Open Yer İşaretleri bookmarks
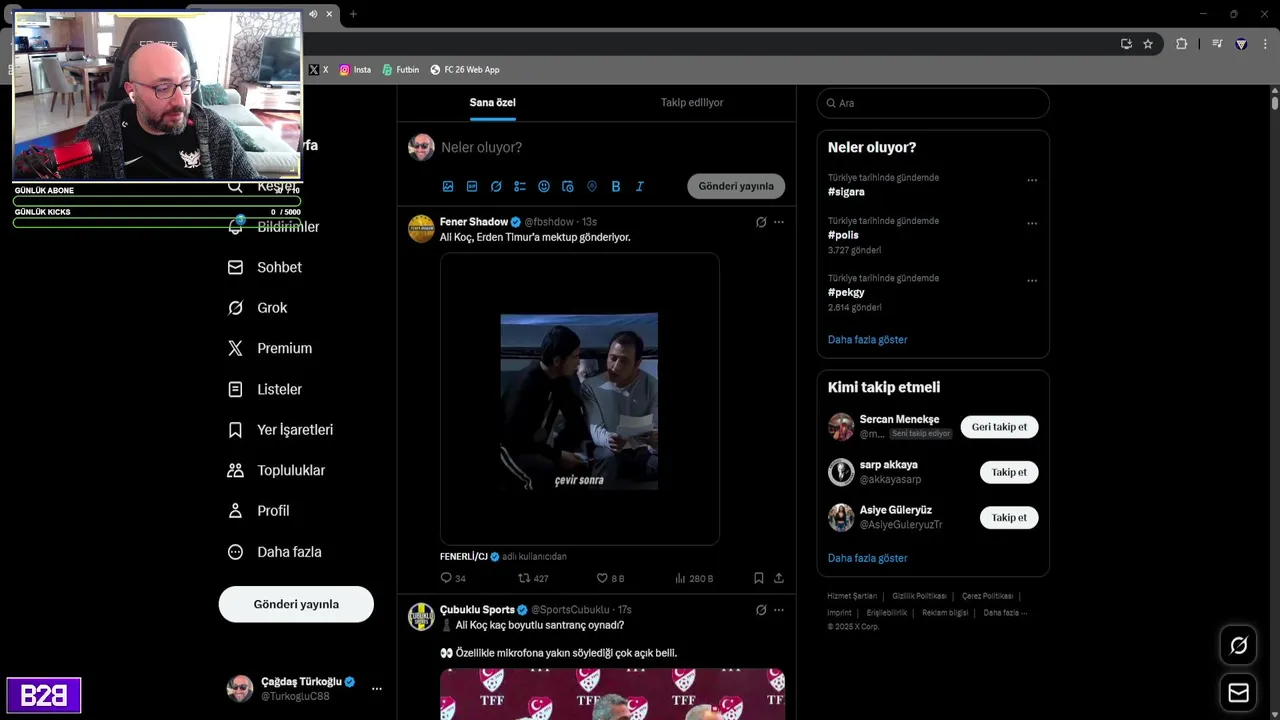Image resolution: width=1280 pixels, height=720 pixels. pos(280,430)
